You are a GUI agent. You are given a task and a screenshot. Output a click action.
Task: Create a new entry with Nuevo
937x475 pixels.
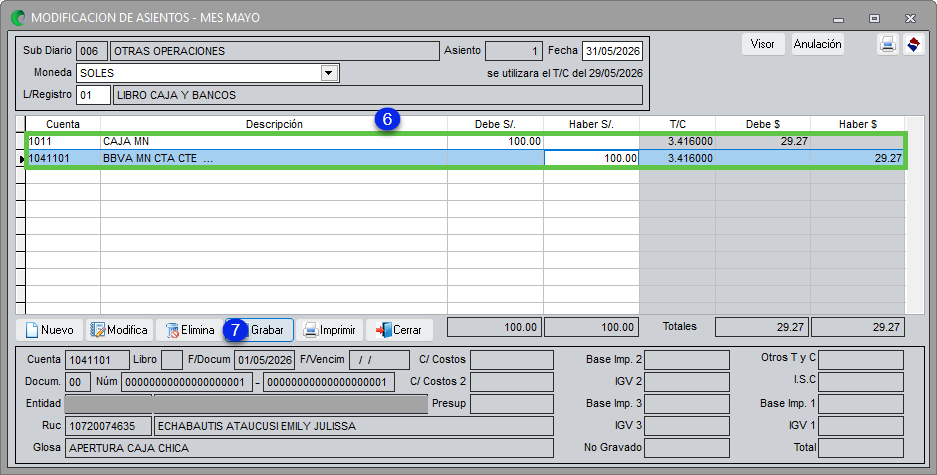tap(50, 330)
